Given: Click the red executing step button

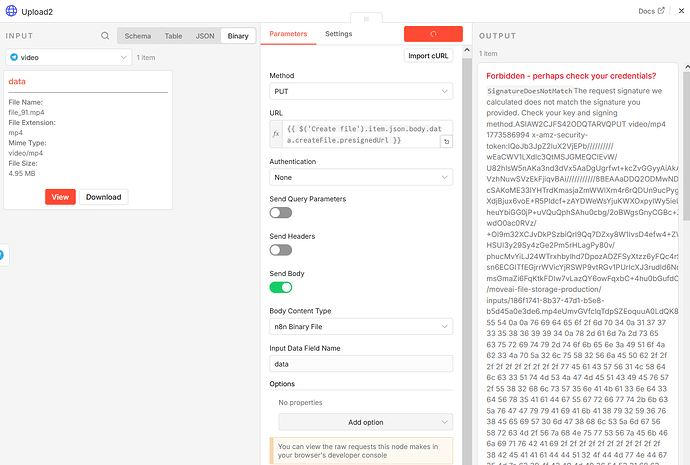Looking at the screenshot, I should [433, 34].
